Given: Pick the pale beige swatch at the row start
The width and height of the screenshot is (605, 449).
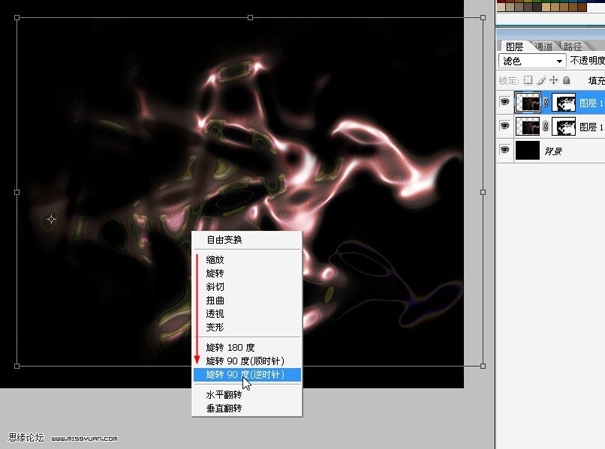Looking at the screenshot, I should coord(501,7).
